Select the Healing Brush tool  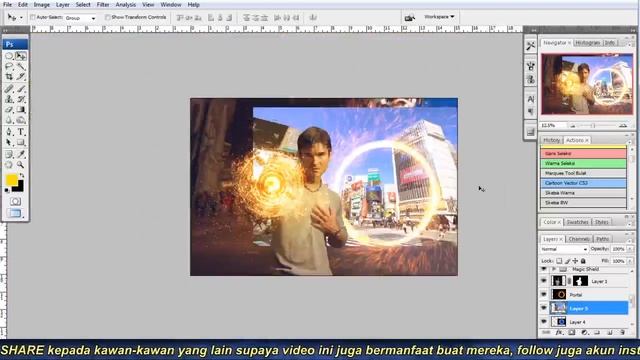(x=9, y=89)
